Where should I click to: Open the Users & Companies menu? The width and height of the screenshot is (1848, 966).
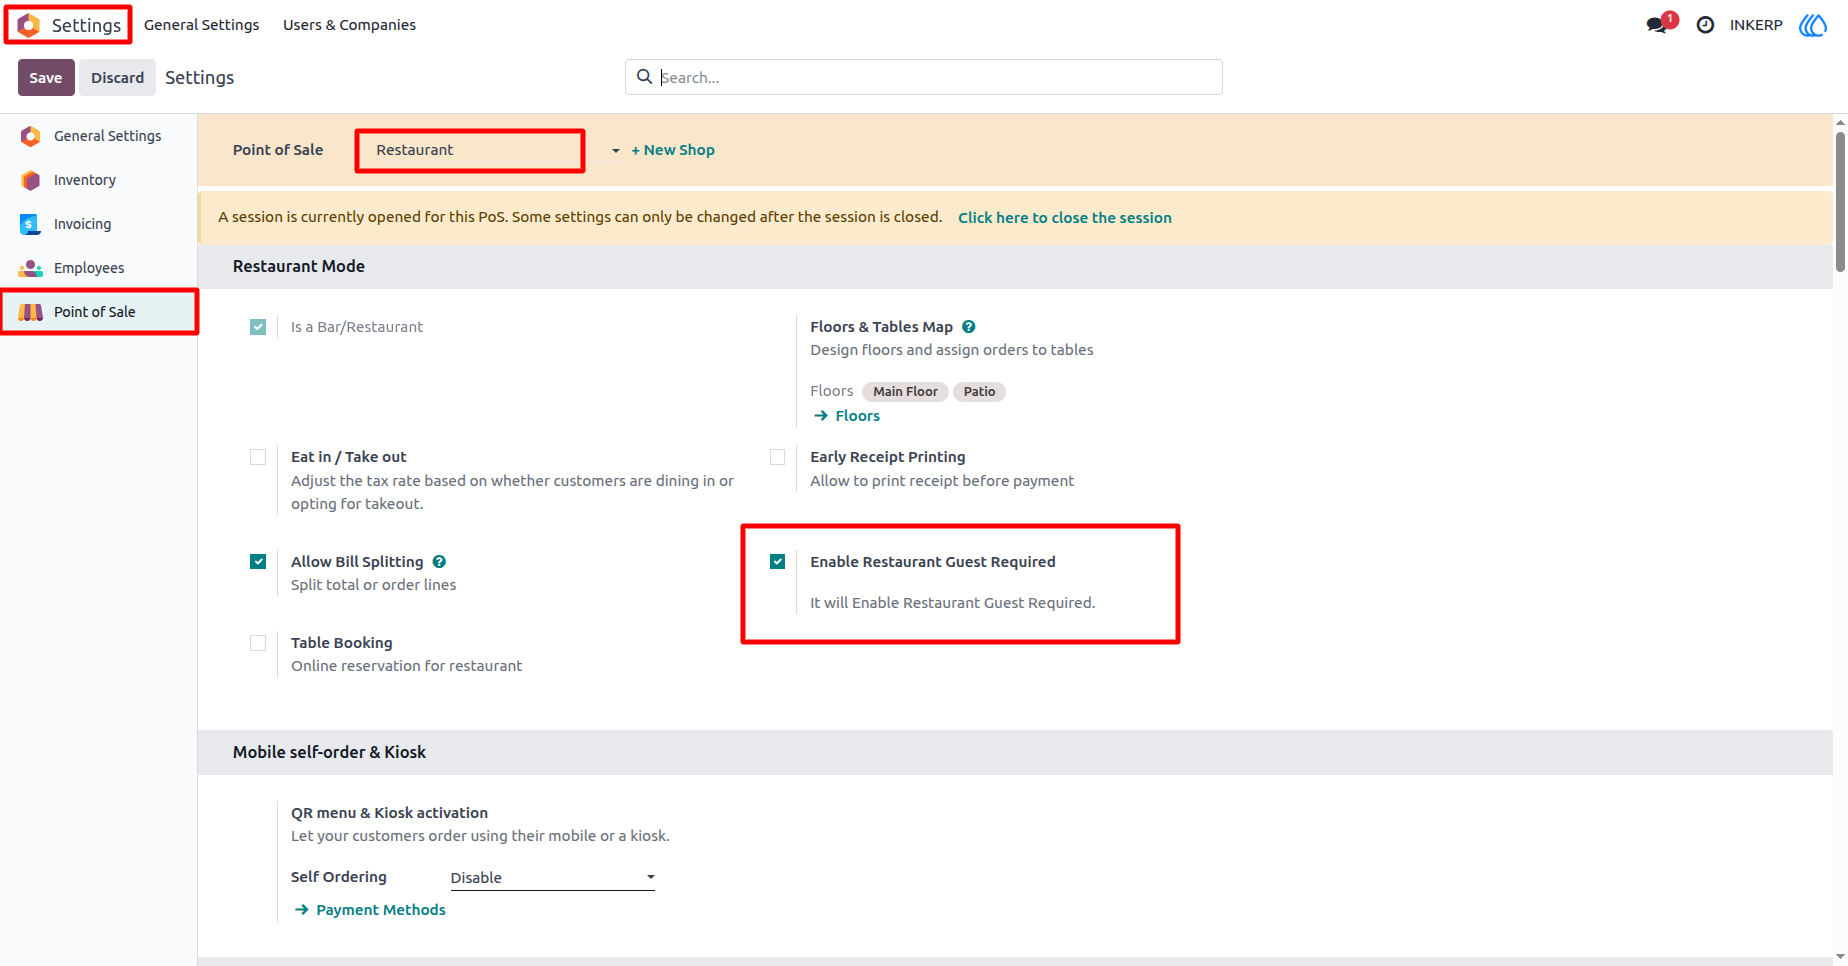pyautogui.click(x=349, y=25)
